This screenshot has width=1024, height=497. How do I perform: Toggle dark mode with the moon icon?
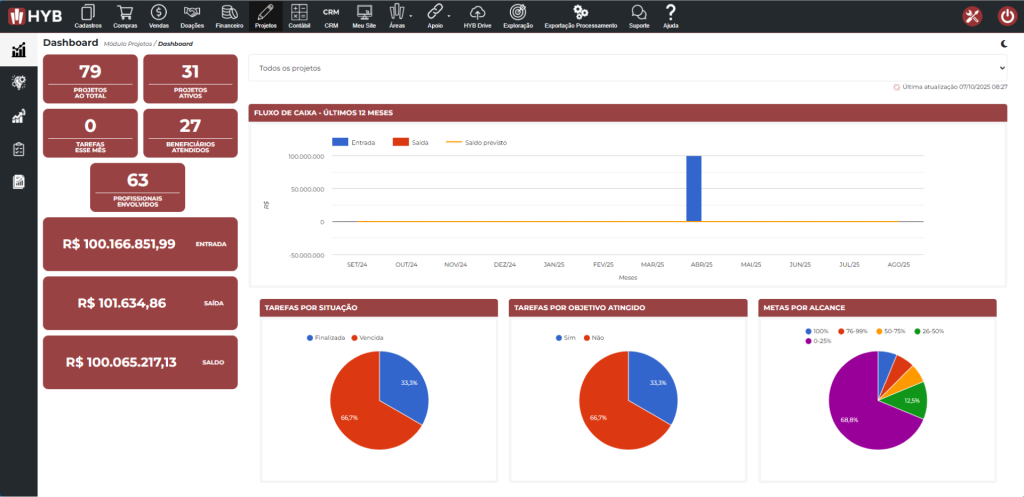coord(1003,43)
